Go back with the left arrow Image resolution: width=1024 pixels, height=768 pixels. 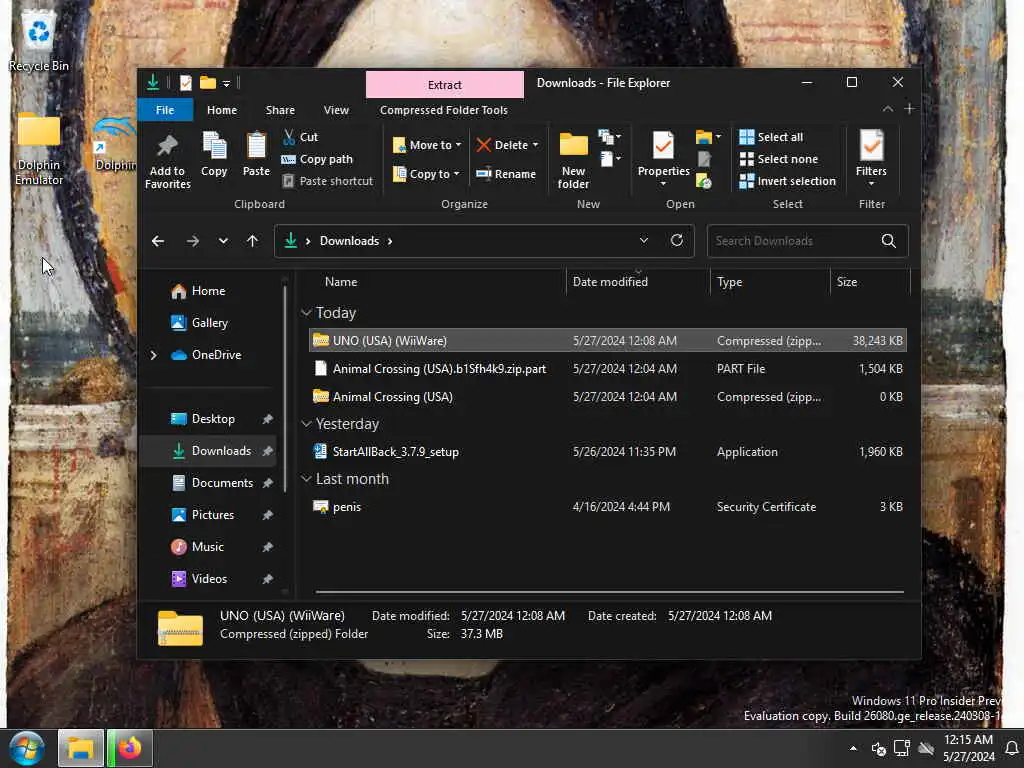pyautogui.click(x=158, y=241)
